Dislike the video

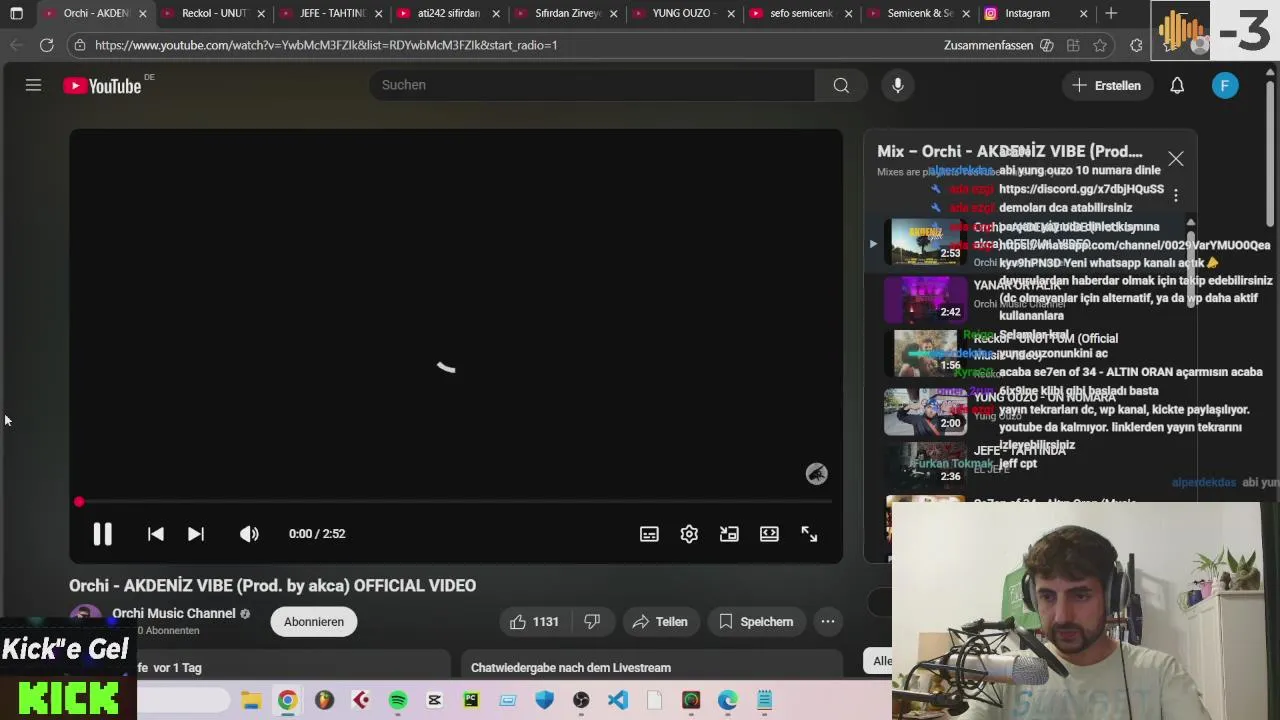[x=592, y=622]
